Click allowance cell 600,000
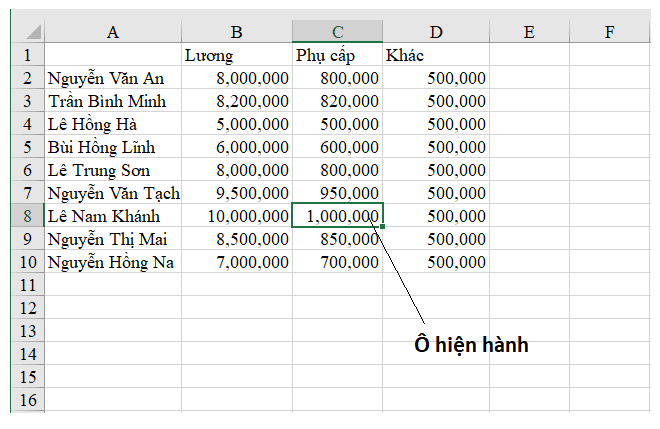 pos(338,147)
